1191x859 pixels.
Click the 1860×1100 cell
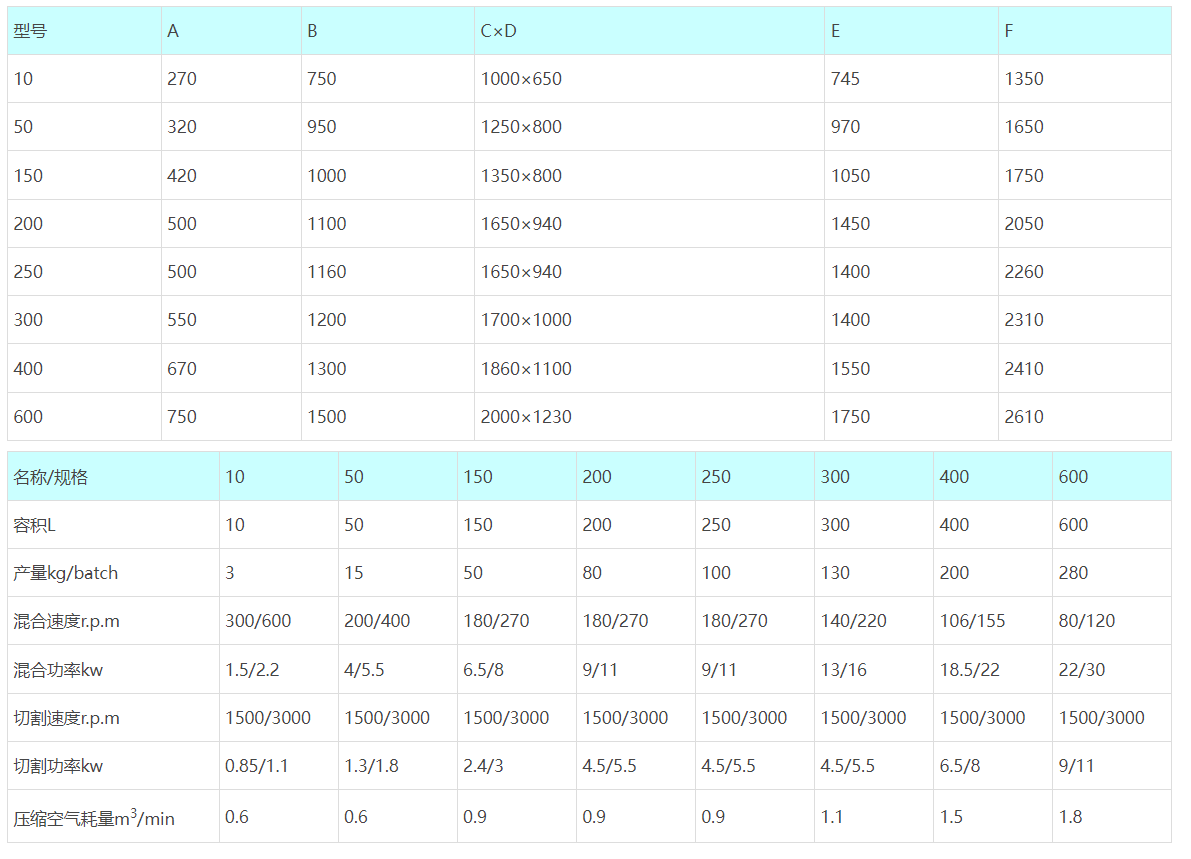[526, 369]
